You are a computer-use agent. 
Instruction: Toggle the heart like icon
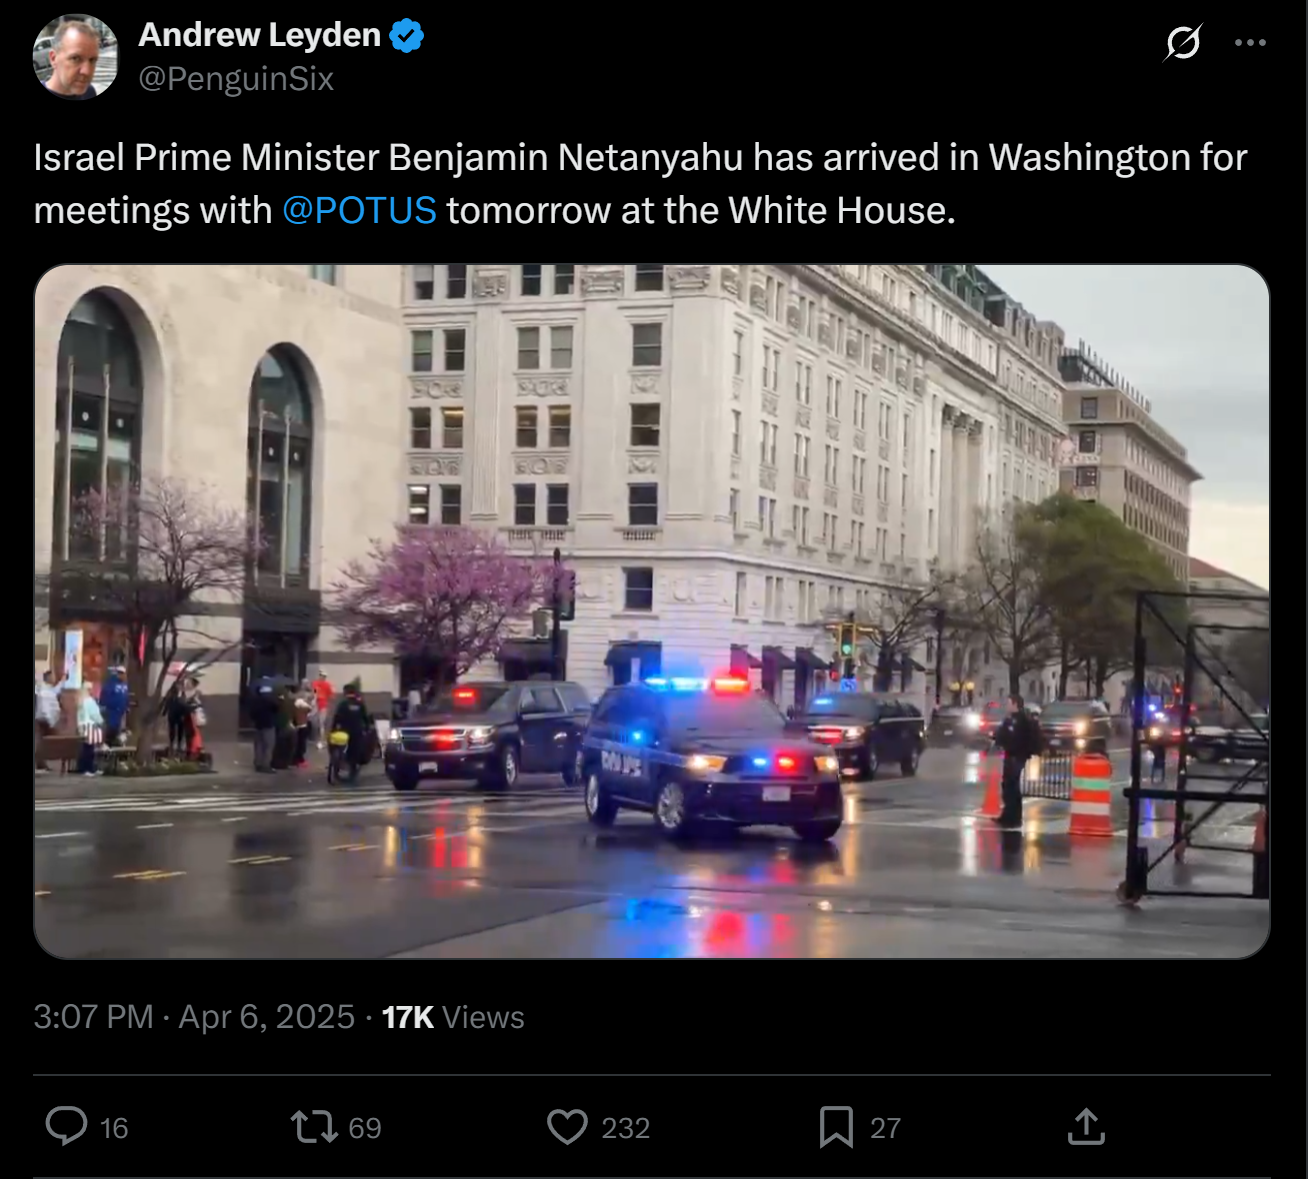567,1127
